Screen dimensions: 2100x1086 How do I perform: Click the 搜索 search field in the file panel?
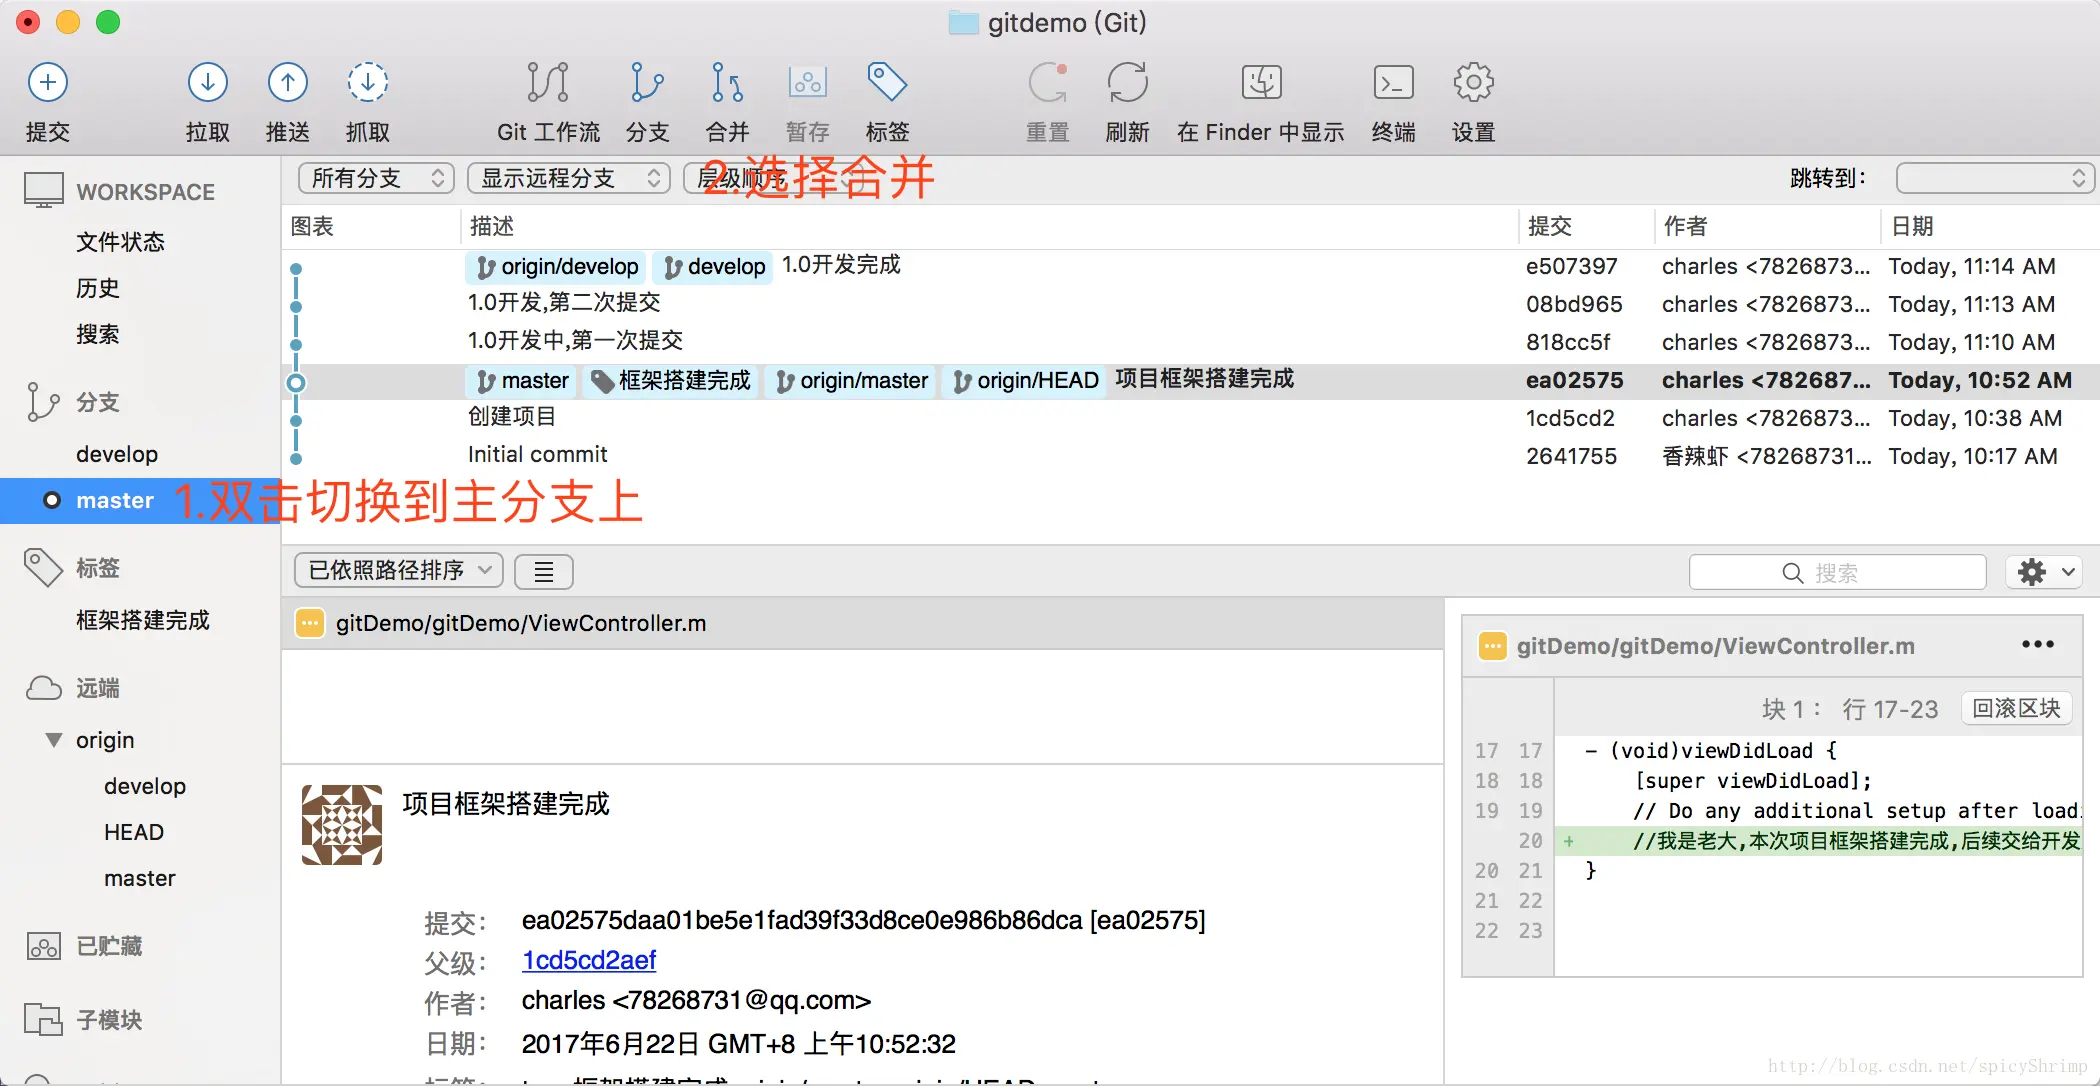click(x=1836, y=573)
